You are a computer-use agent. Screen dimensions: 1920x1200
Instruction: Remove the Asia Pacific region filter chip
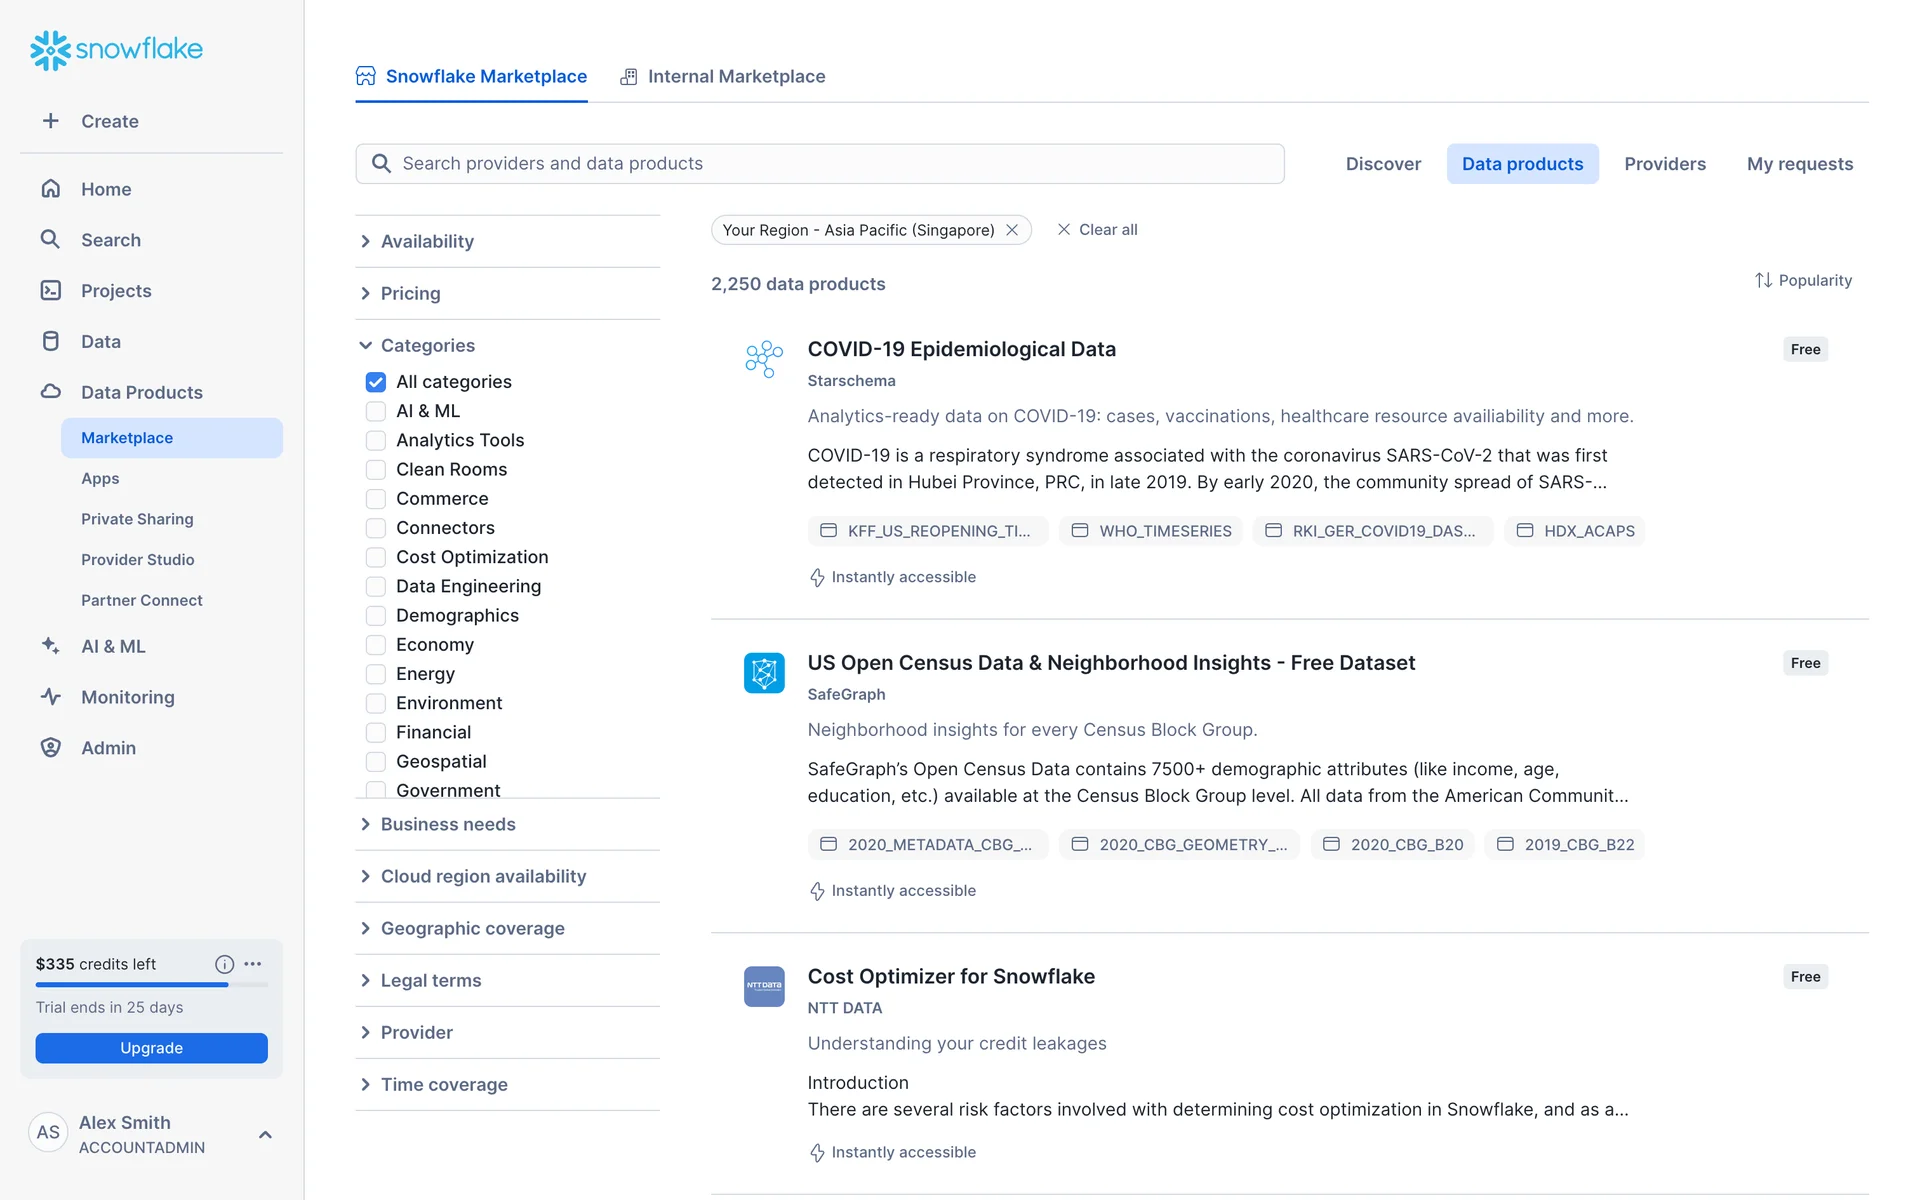pyautogui.click(x=1012, y=230)
